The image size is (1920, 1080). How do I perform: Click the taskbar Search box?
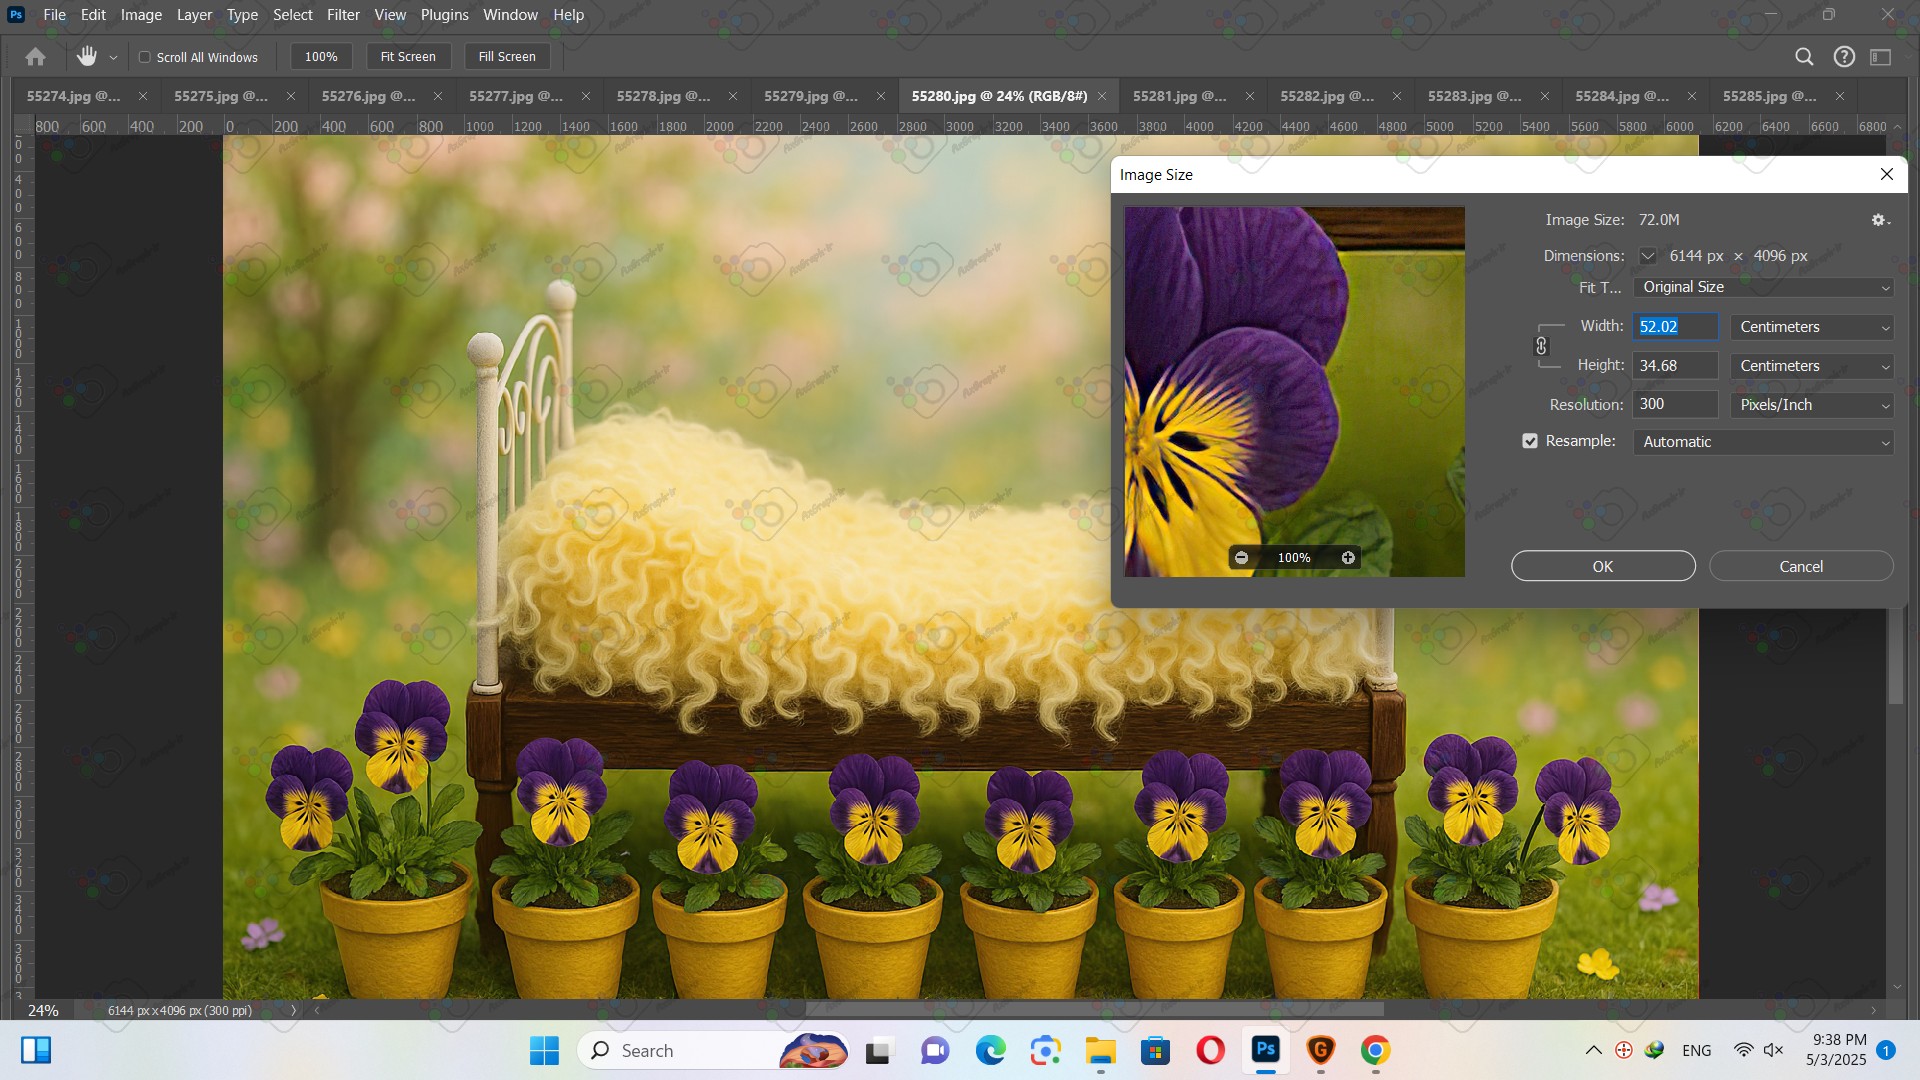pyautogui.click(x=711, y=1050)
